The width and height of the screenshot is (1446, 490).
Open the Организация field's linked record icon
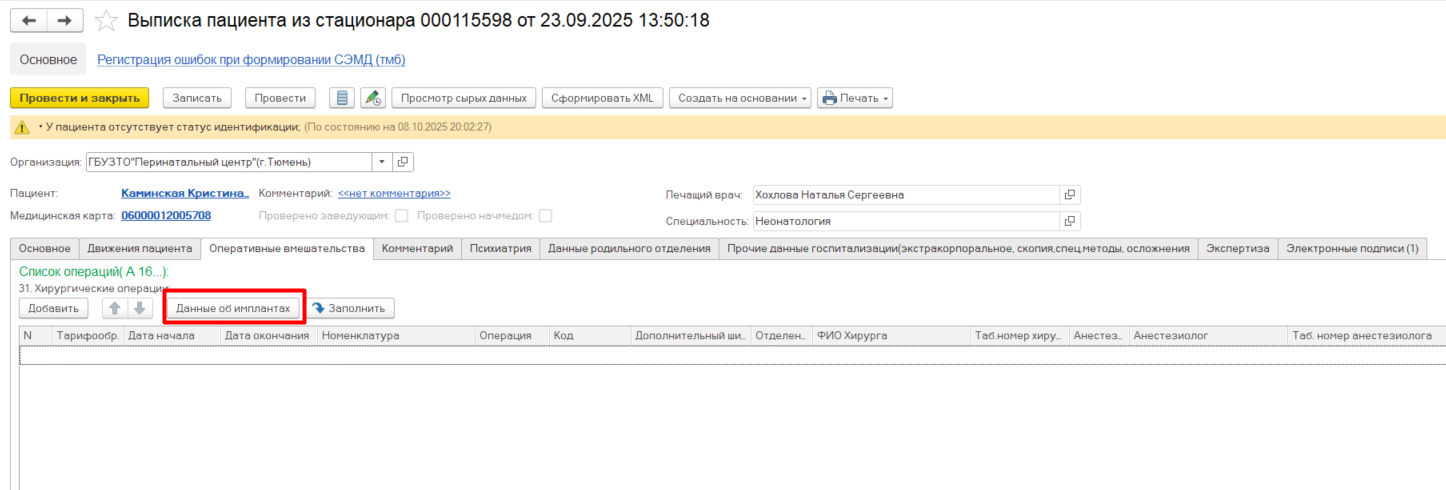(403, 162)
